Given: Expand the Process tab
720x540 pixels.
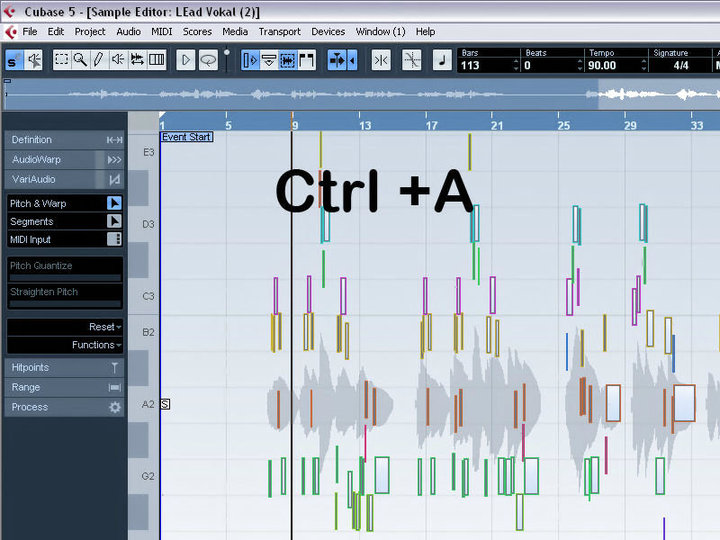Looking at the screenshot, I should (x=64, y=407).
